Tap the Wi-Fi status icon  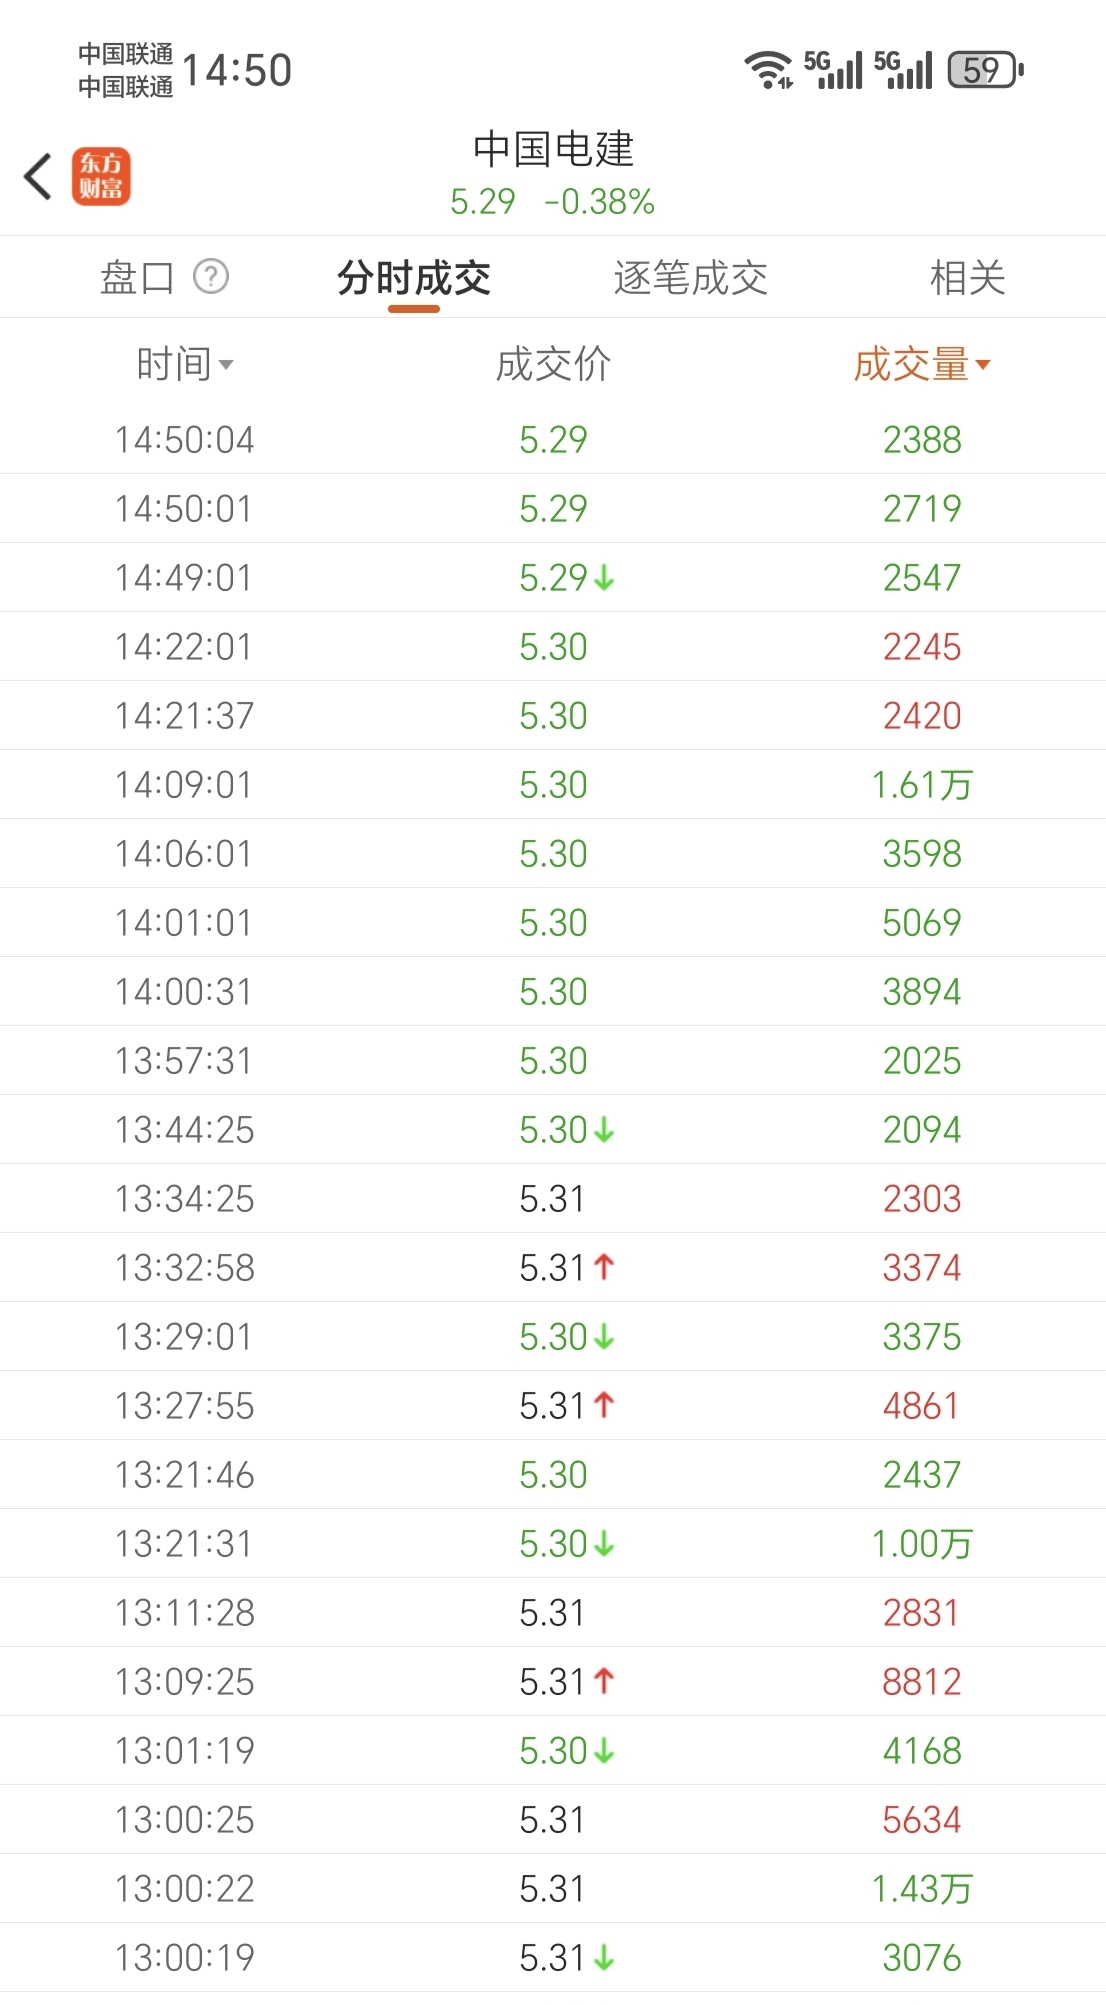[768, 70]
